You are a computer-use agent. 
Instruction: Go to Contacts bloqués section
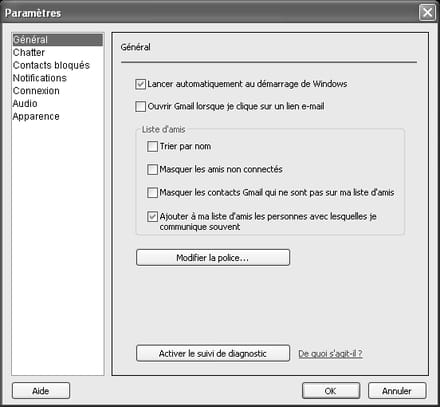[51, 65]
